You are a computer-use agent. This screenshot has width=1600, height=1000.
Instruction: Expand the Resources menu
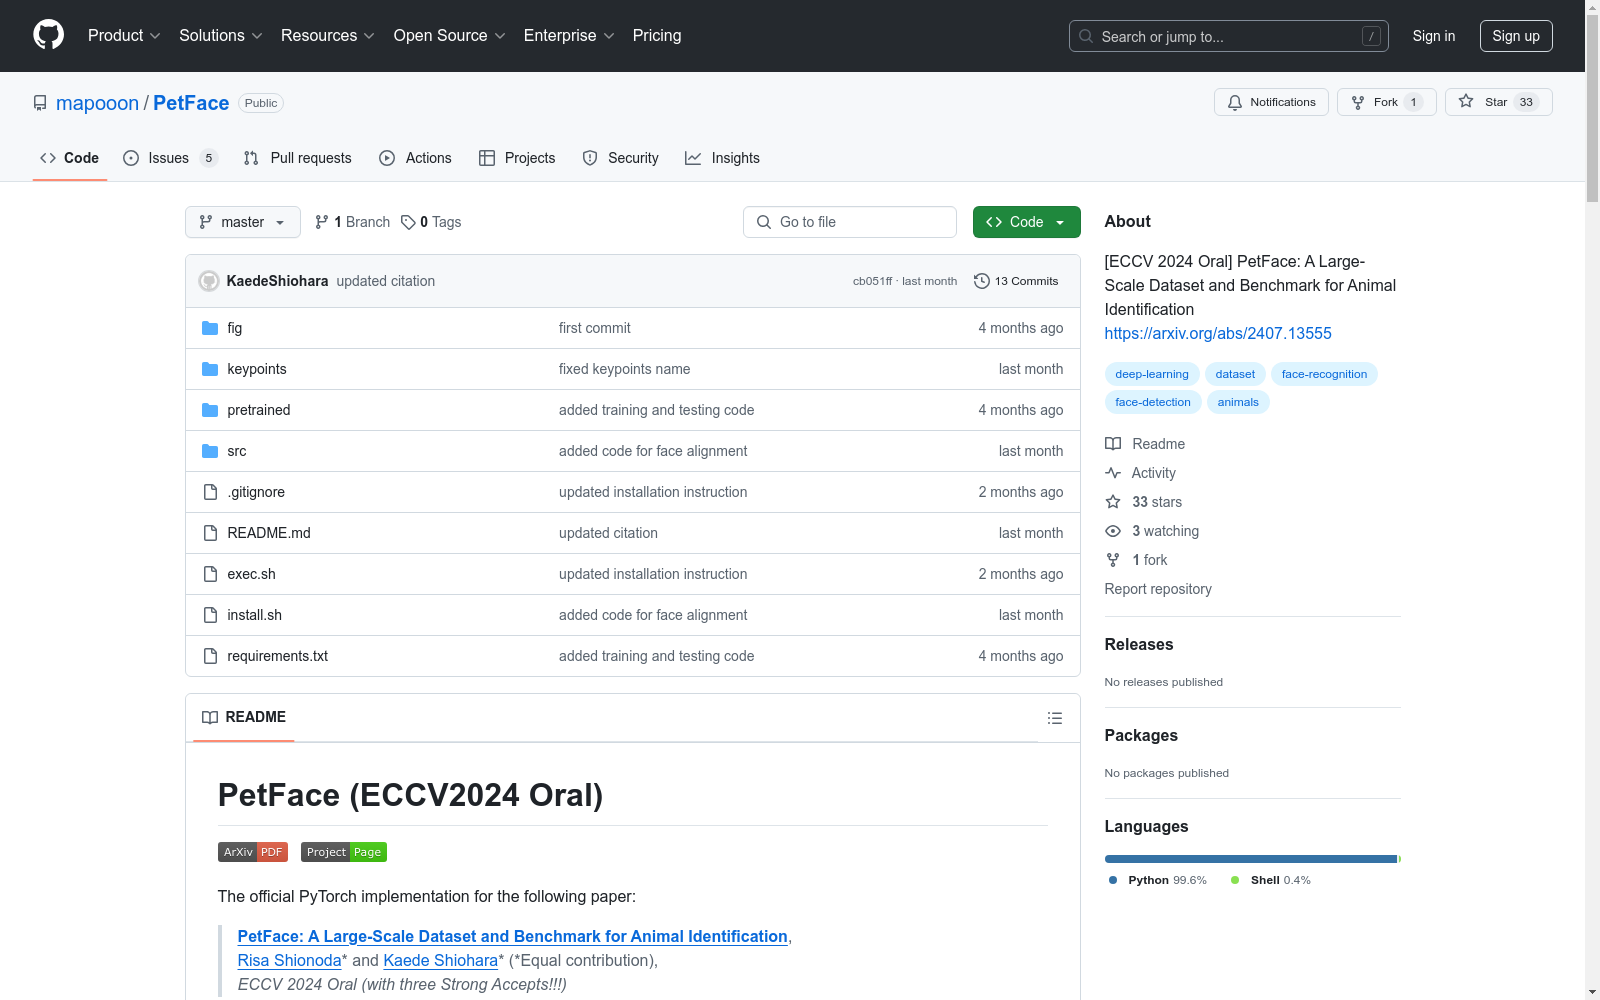[328, 36]
